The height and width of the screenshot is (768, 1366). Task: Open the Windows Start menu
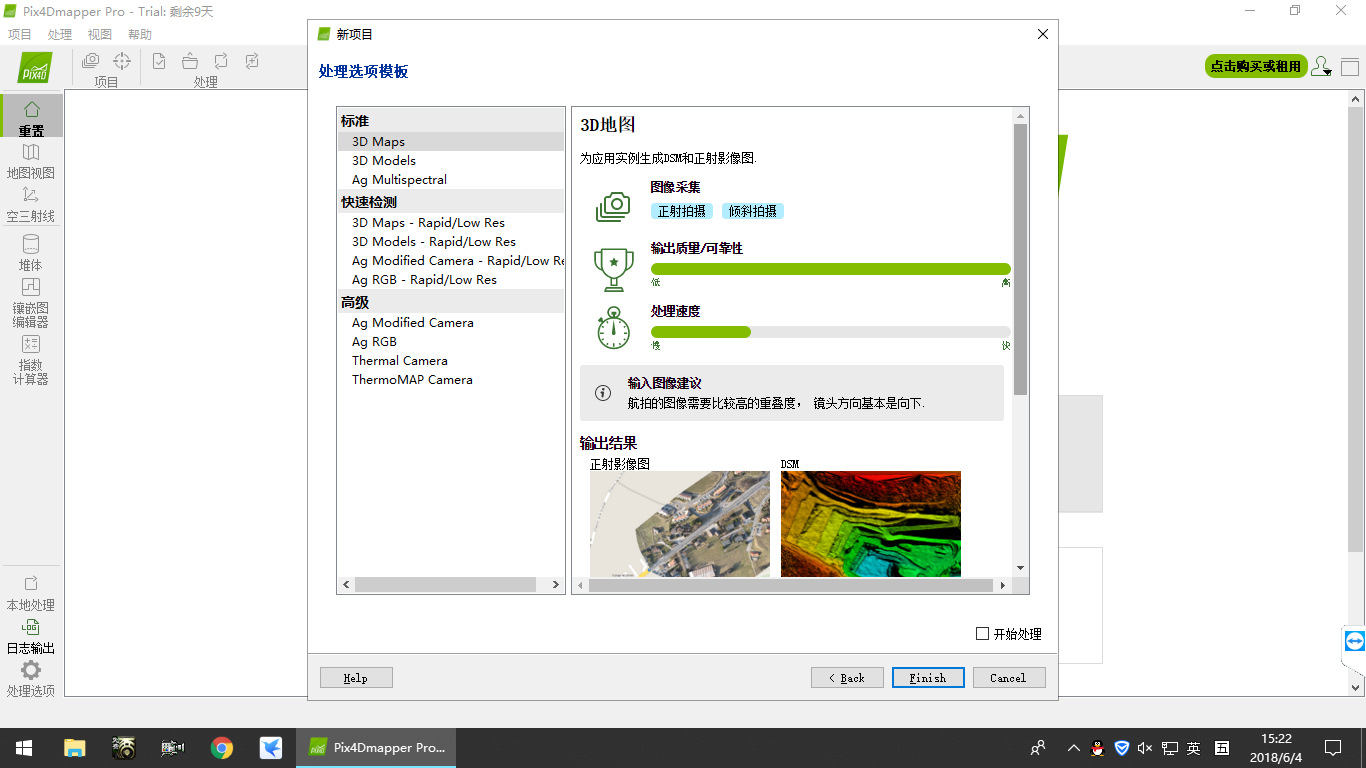[24, 748]
